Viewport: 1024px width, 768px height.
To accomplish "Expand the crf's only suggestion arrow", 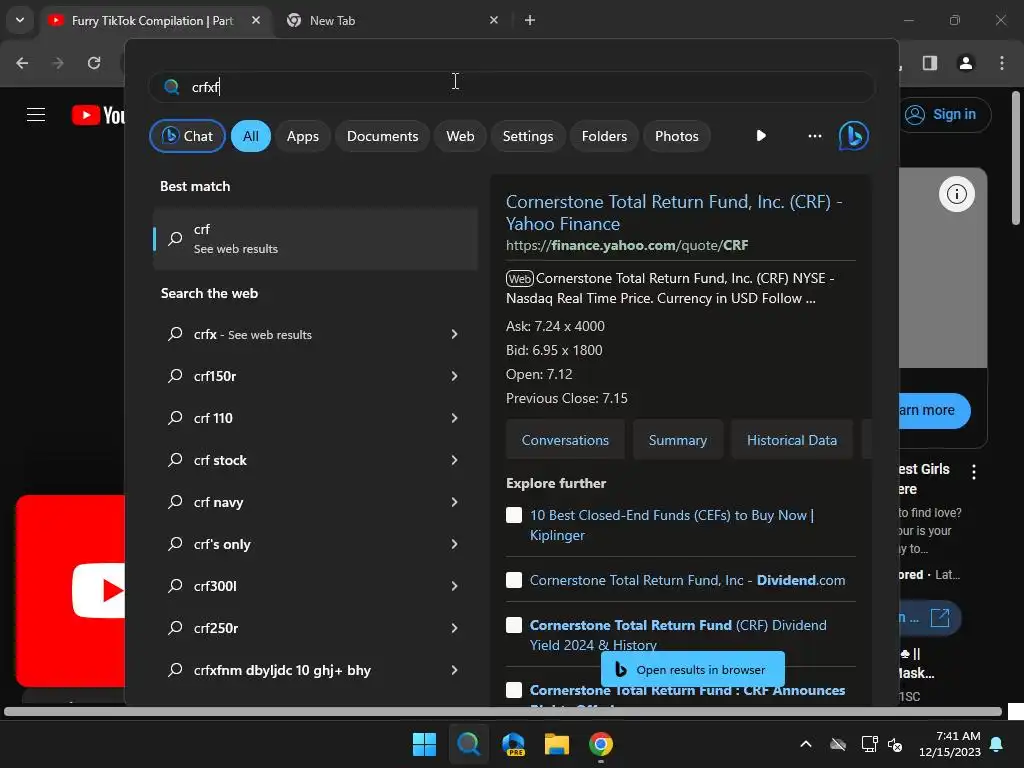I will point(455,544).
